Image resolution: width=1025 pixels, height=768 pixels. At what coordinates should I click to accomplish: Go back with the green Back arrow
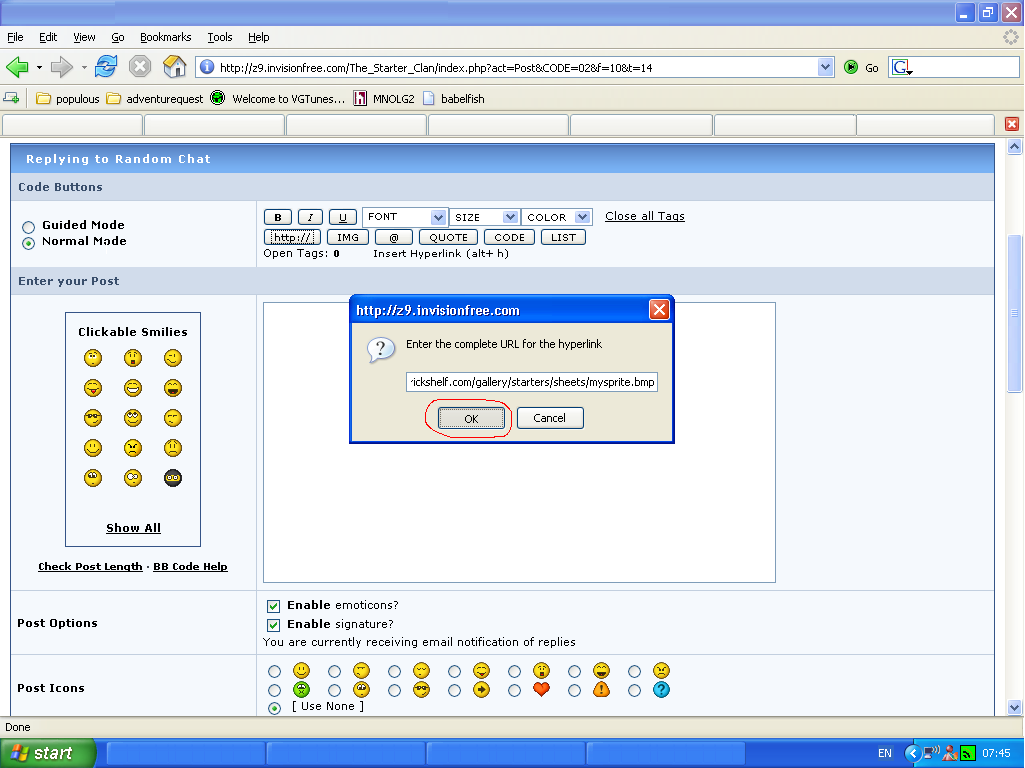click(x=17, y=67)
